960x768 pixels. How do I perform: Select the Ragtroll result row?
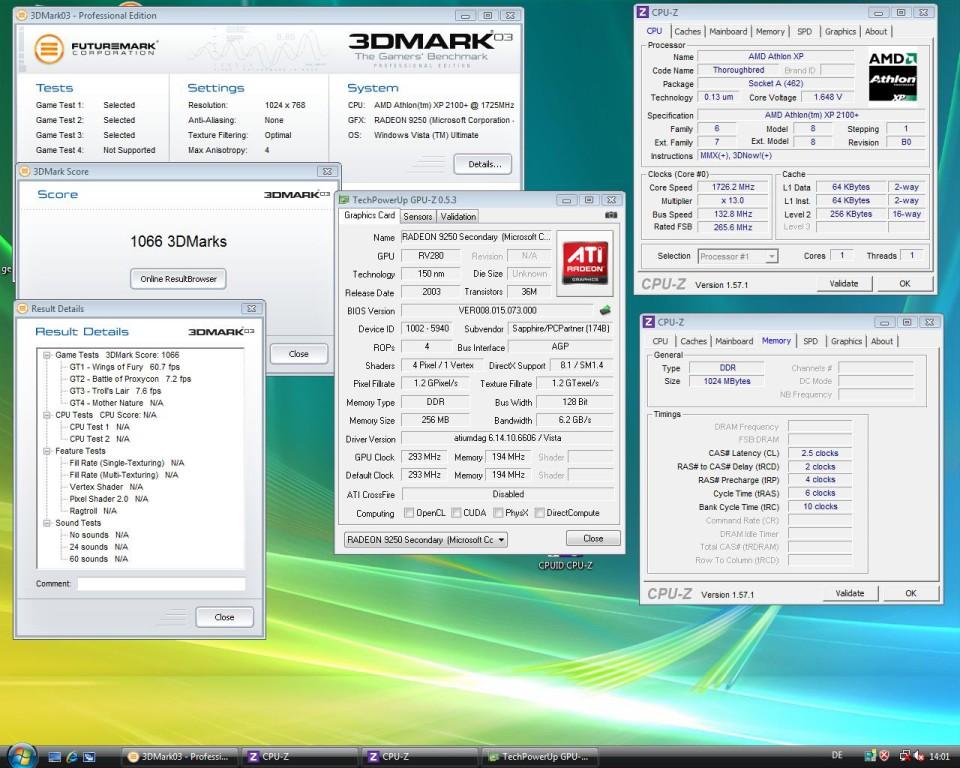pyautogui.click(x=92, y=511)
